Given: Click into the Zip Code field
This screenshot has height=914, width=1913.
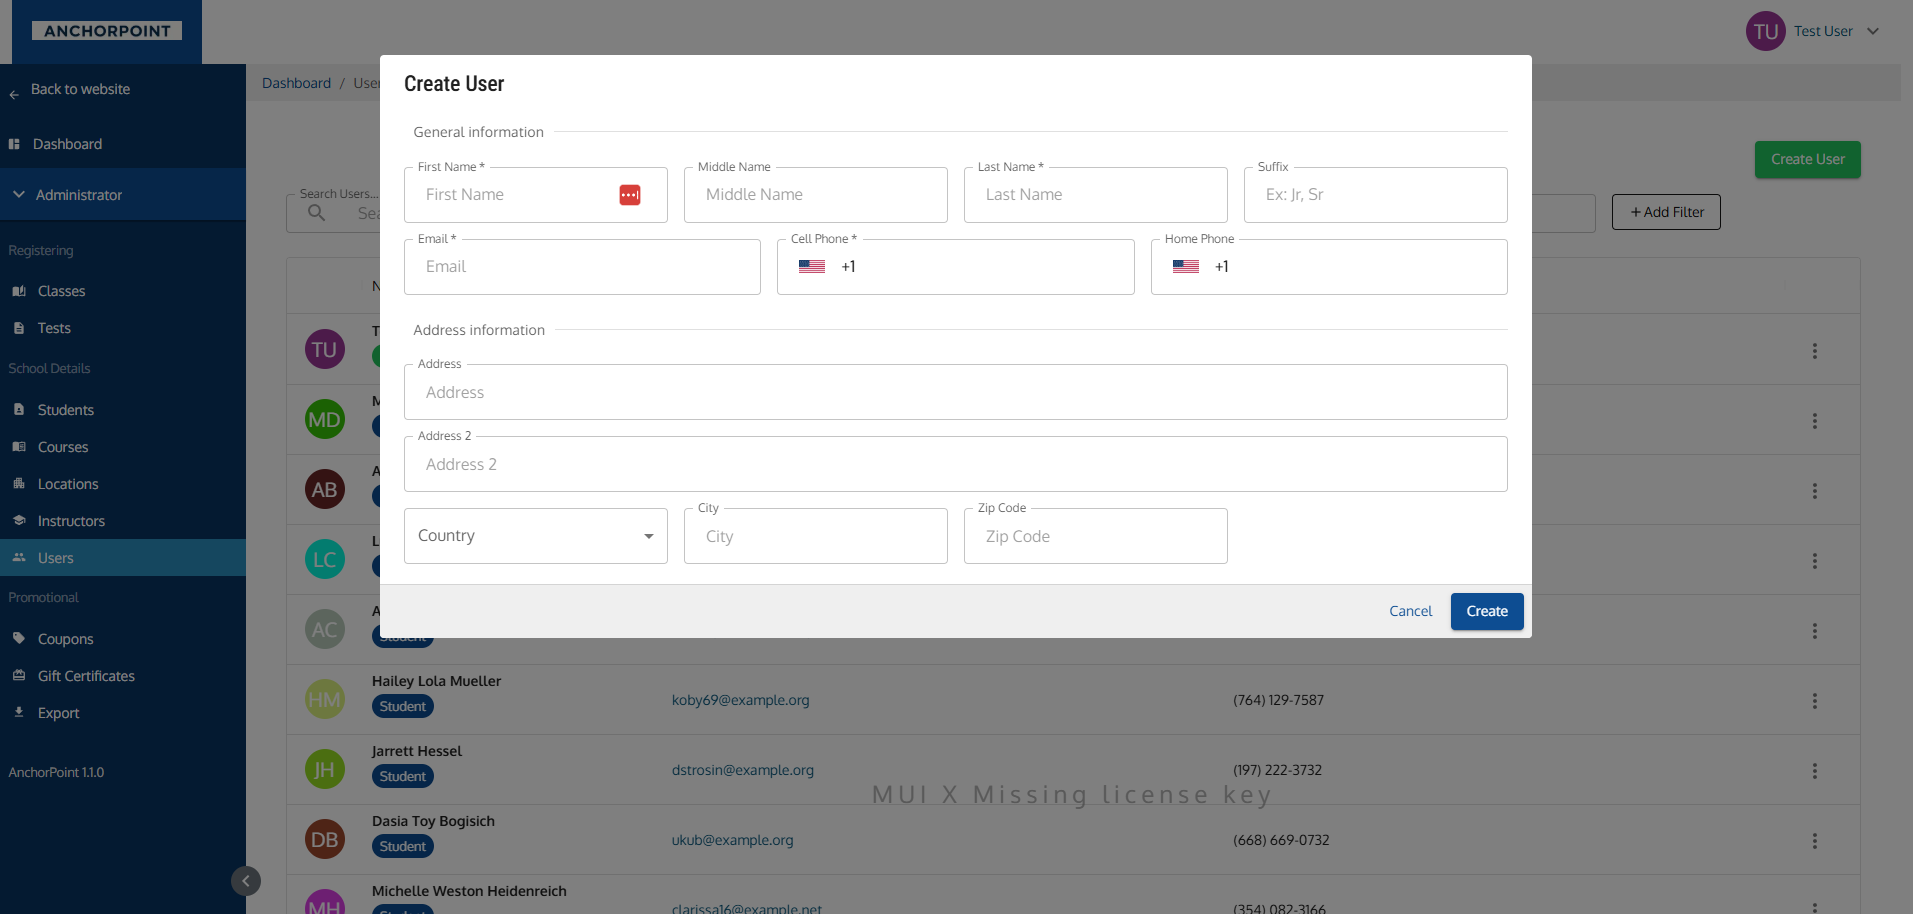Looking at the screenshot, I should [x=1095, y=537].
